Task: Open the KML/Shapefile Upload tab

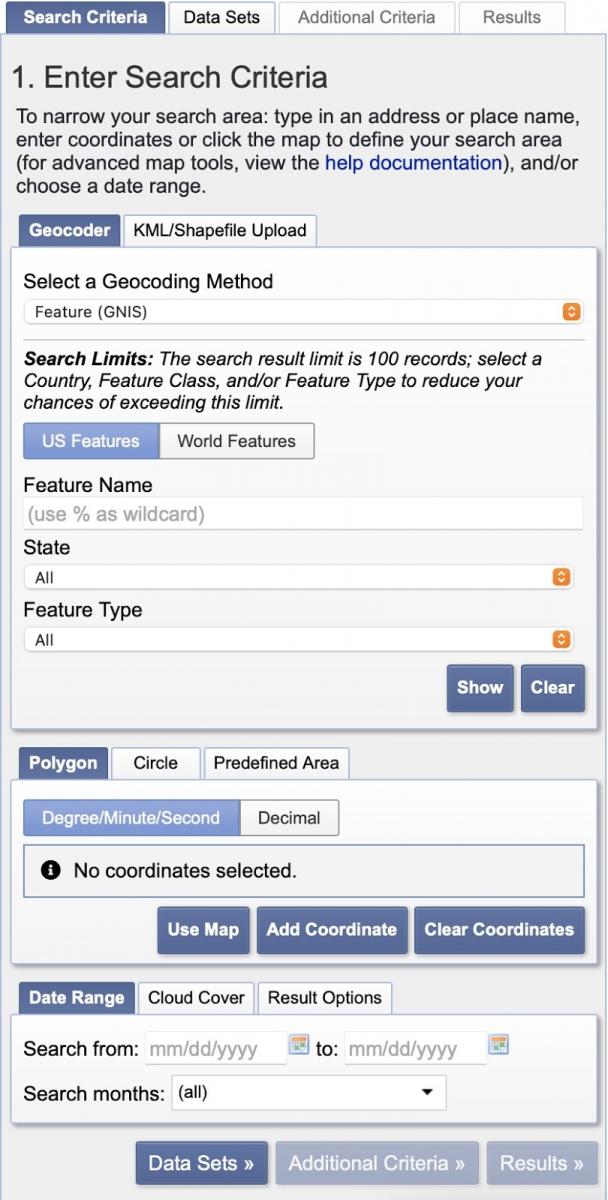Action: [x=220, y=230]
